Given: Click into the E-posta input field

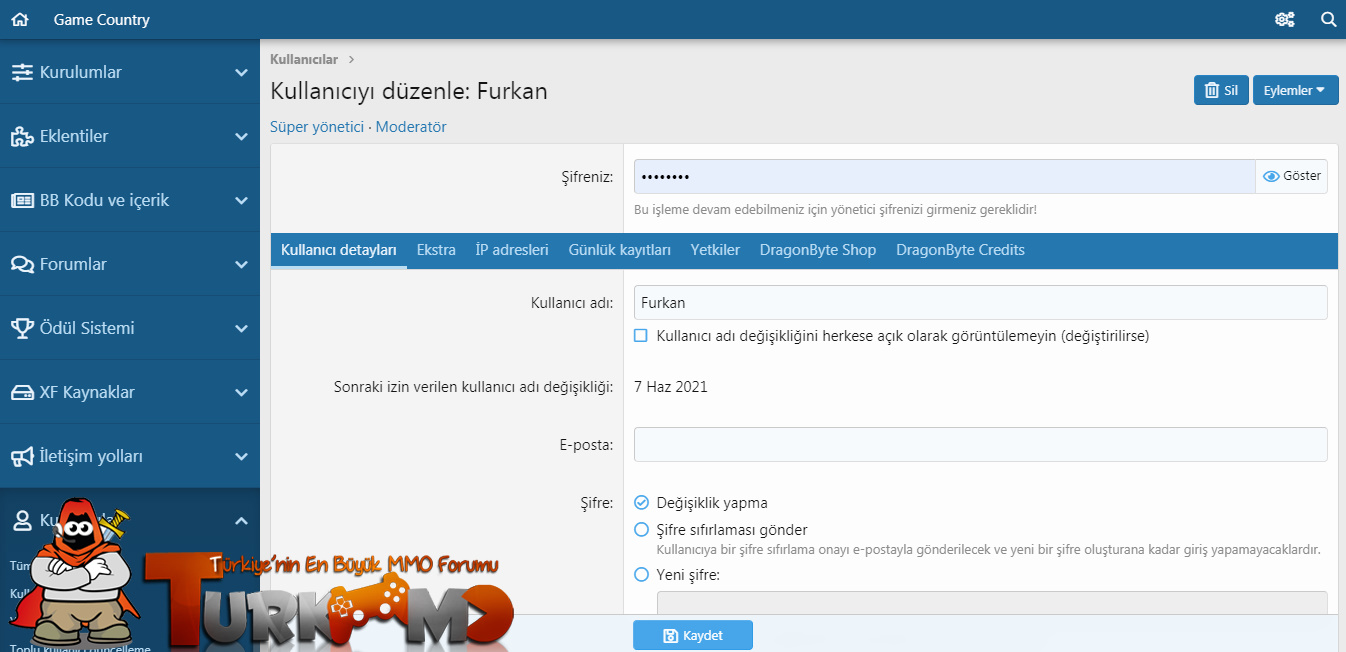Looking at the screenshot, I should pyautogui.click(x=980, y=445).
